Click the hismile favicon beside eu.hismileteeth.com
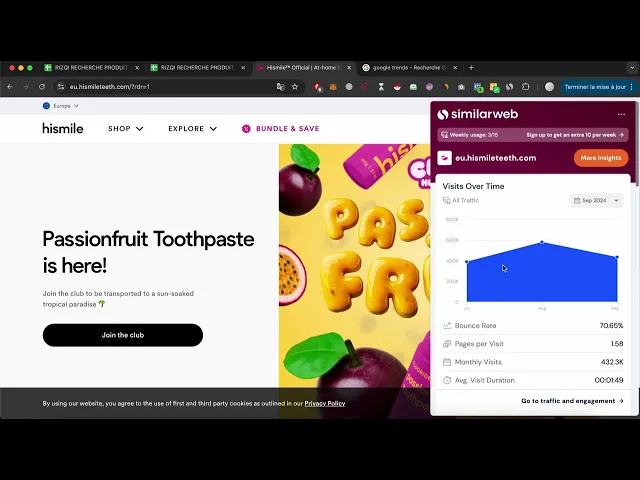640x480 pixels. tap(444, 158)
